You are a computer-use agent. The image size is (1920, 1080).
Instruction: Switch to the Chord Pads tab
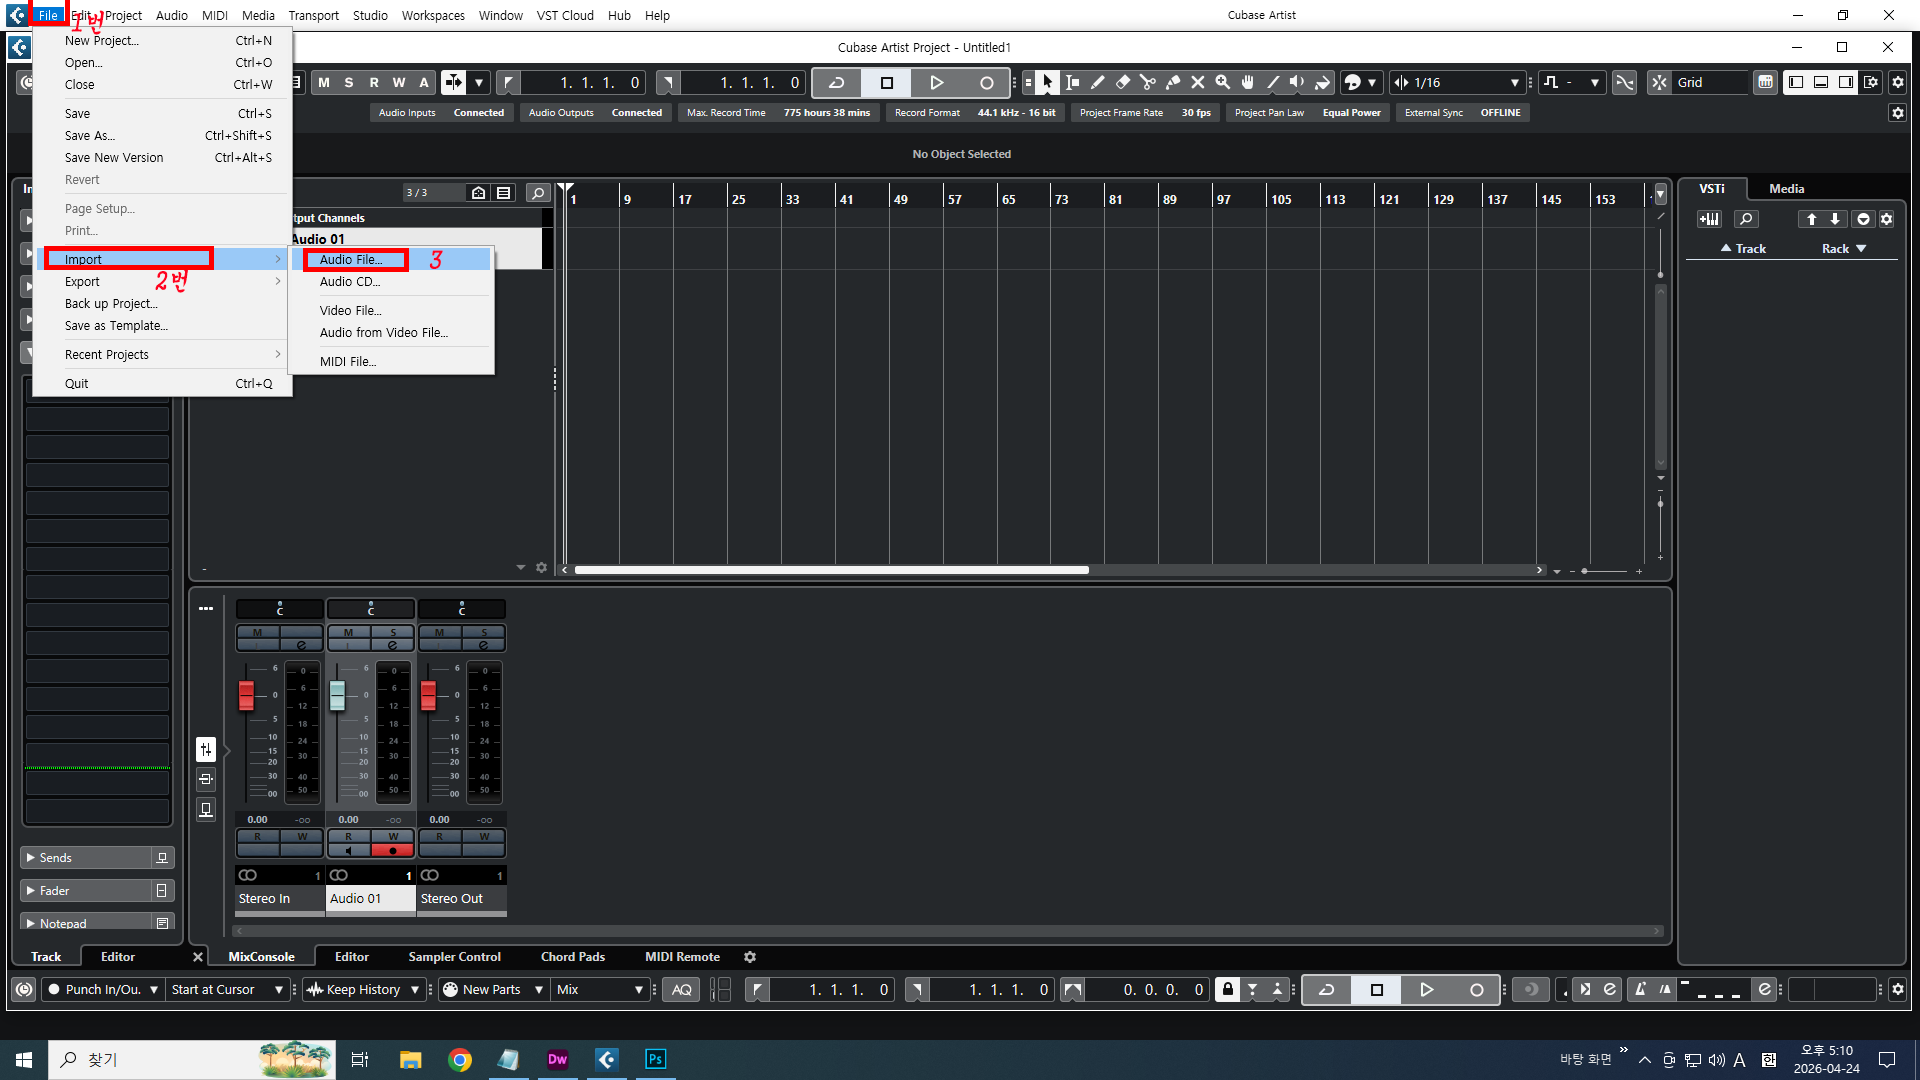(x=573, y=957)
